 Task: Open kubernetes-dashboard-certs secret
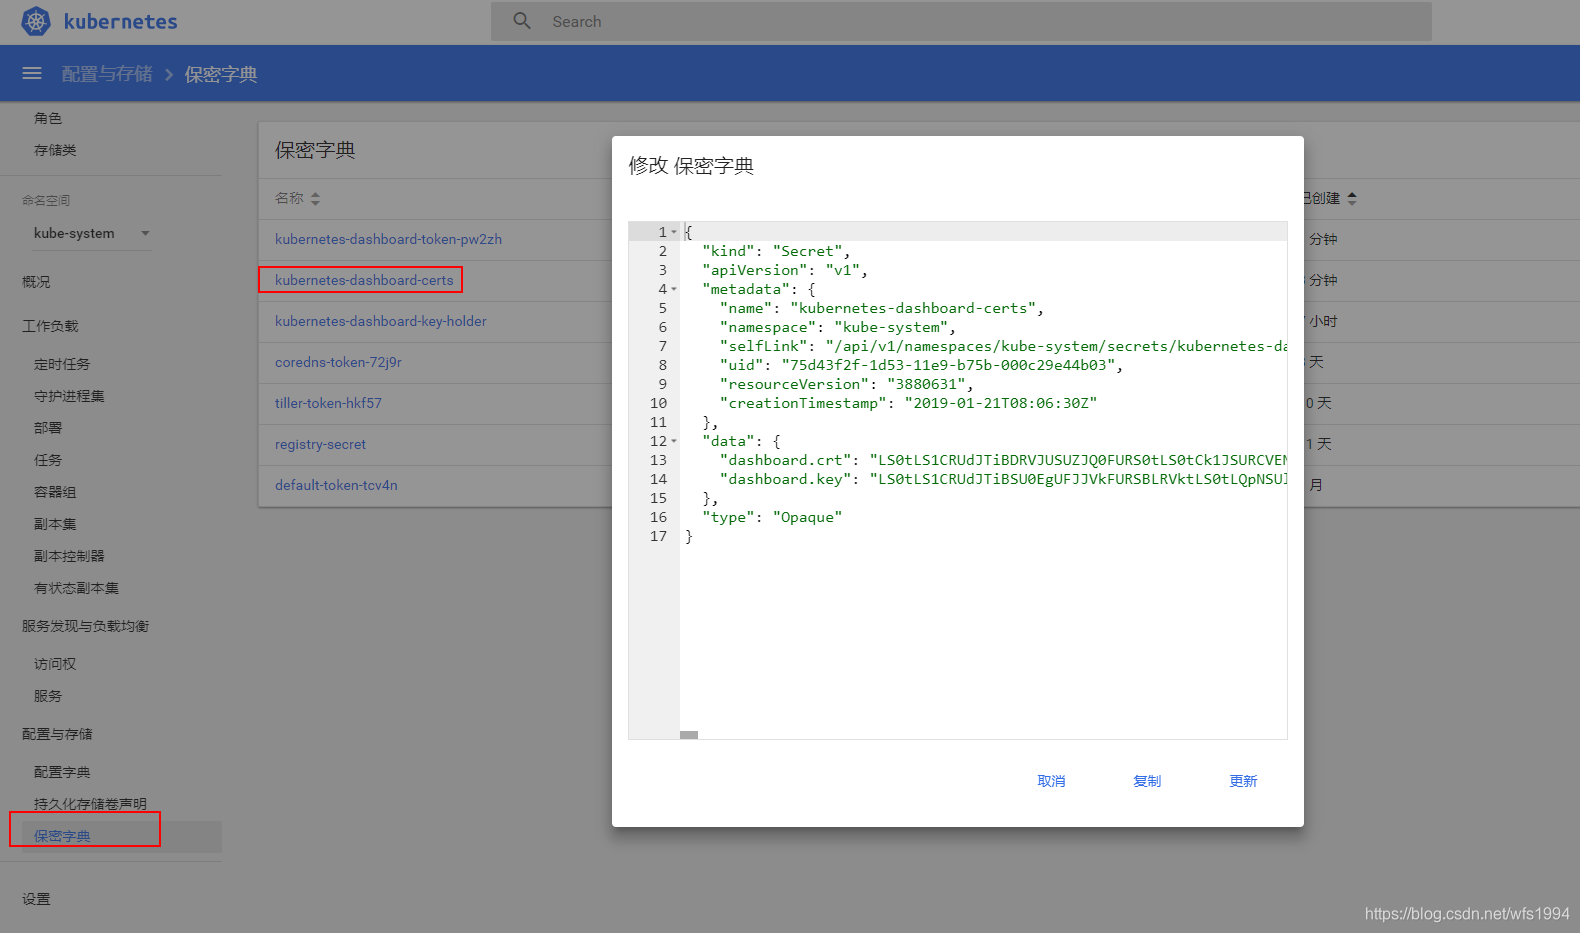pos(364,280)
